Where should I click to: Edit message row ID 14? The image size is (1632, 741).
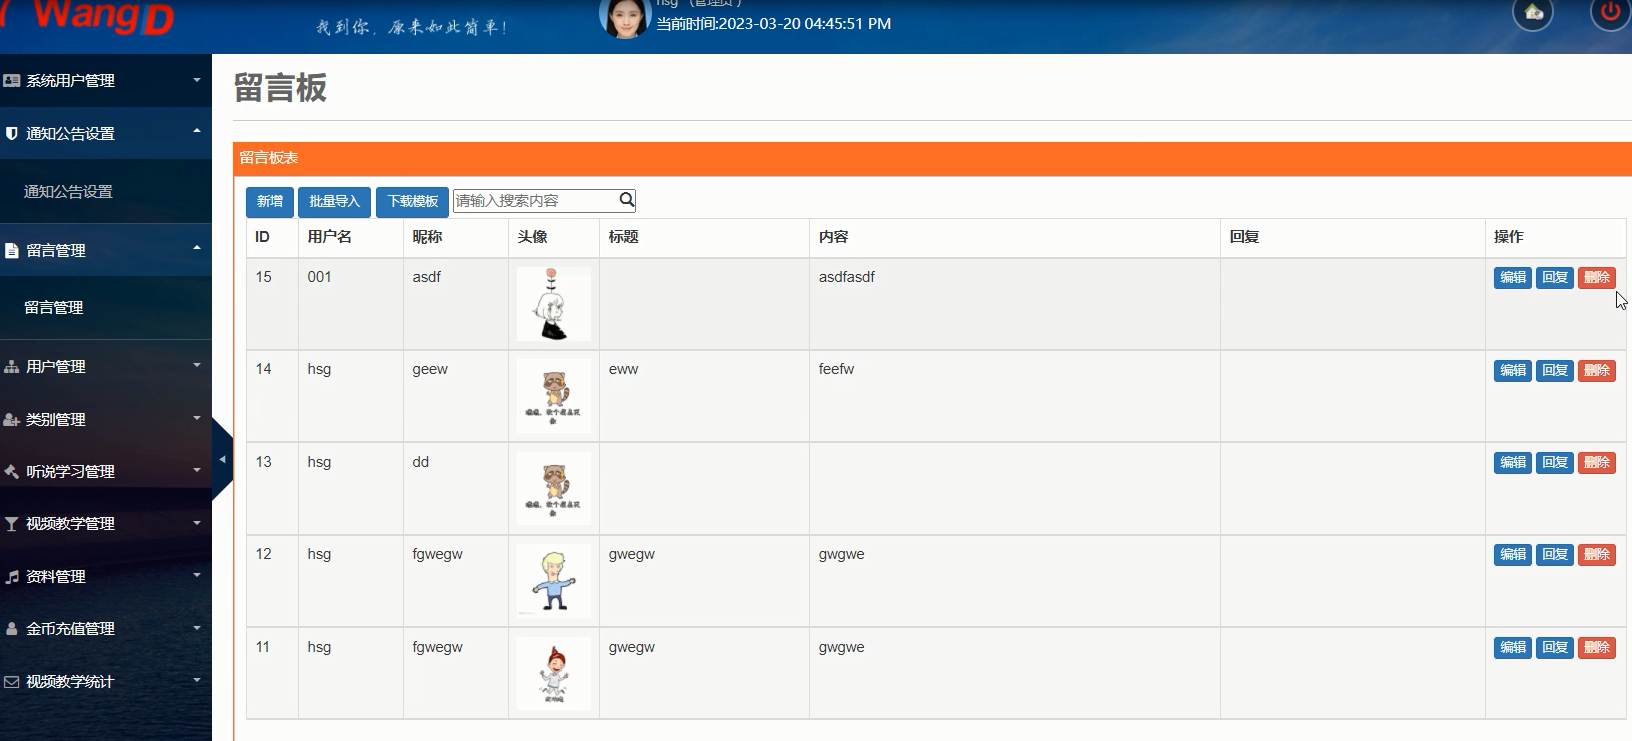(x=1513, y=371)
